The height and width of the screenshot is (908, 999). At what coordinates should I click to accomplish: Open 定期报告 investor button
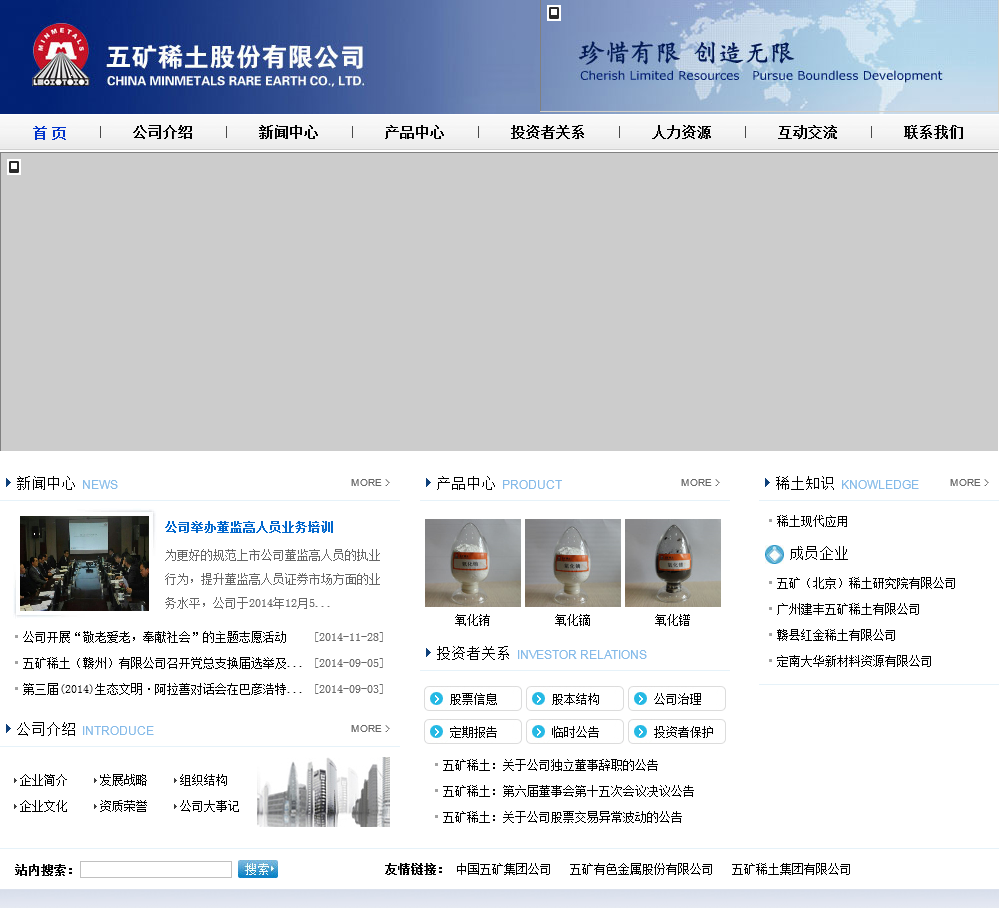pyautogui.click(x=473, y=732)
